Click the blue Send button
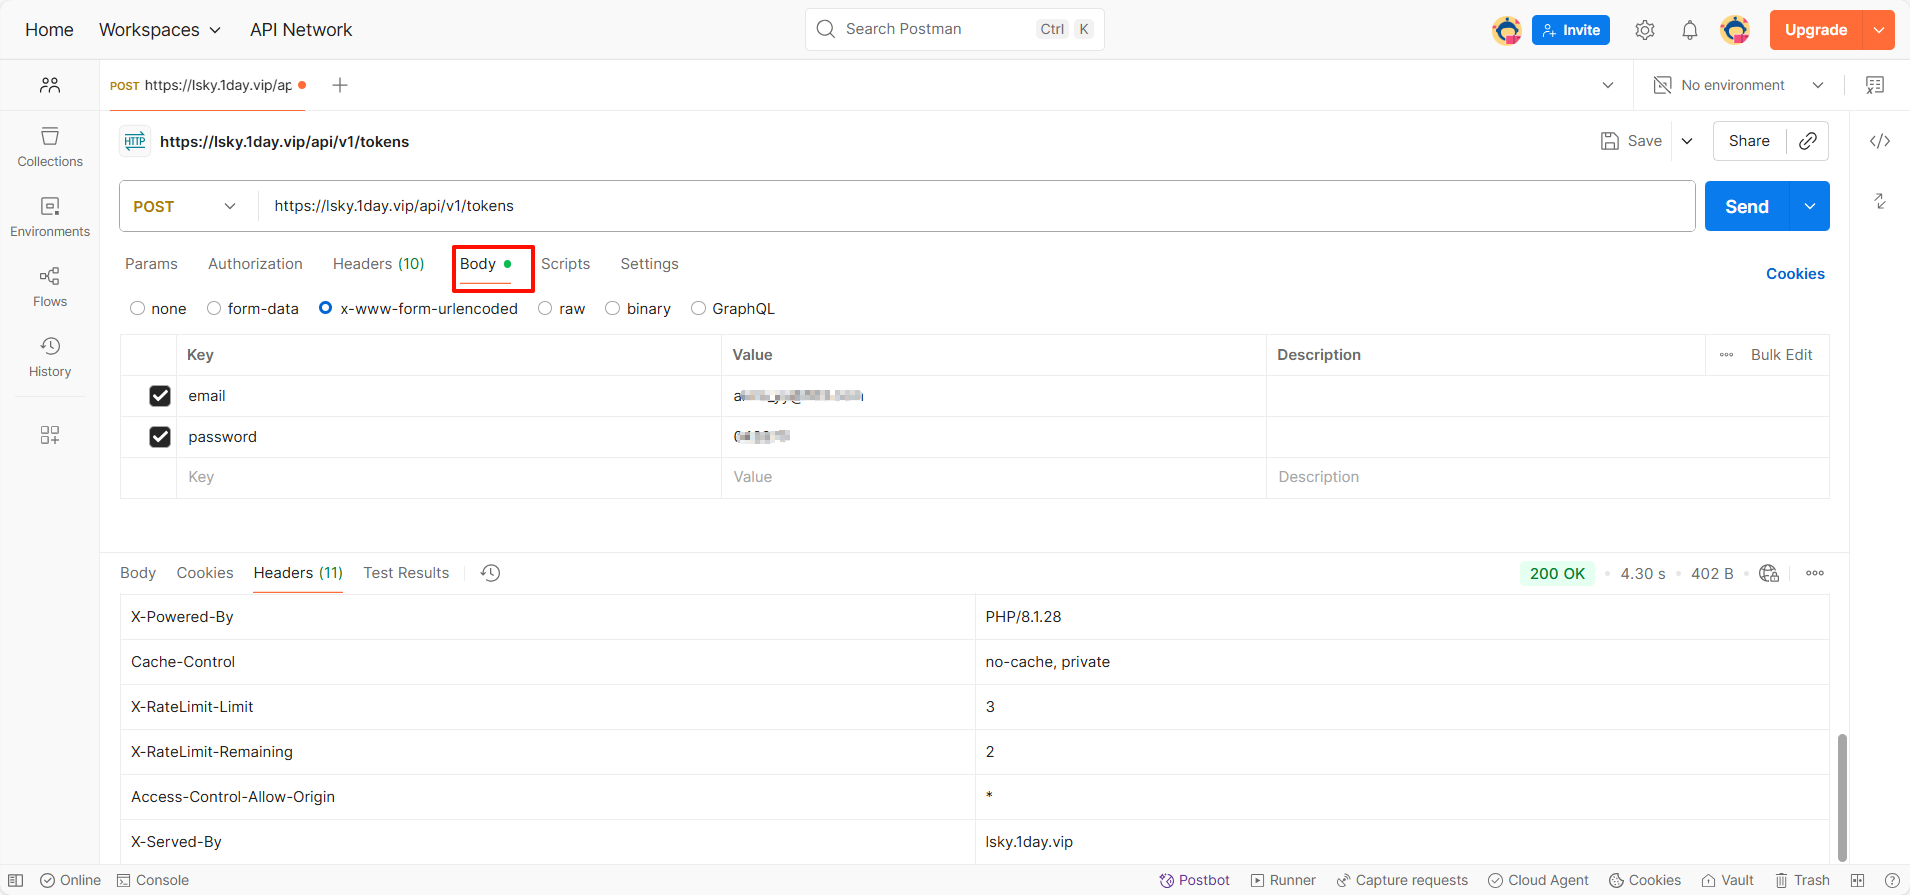Viewport: 1910px width, 895px height. tap(1746, 206)
